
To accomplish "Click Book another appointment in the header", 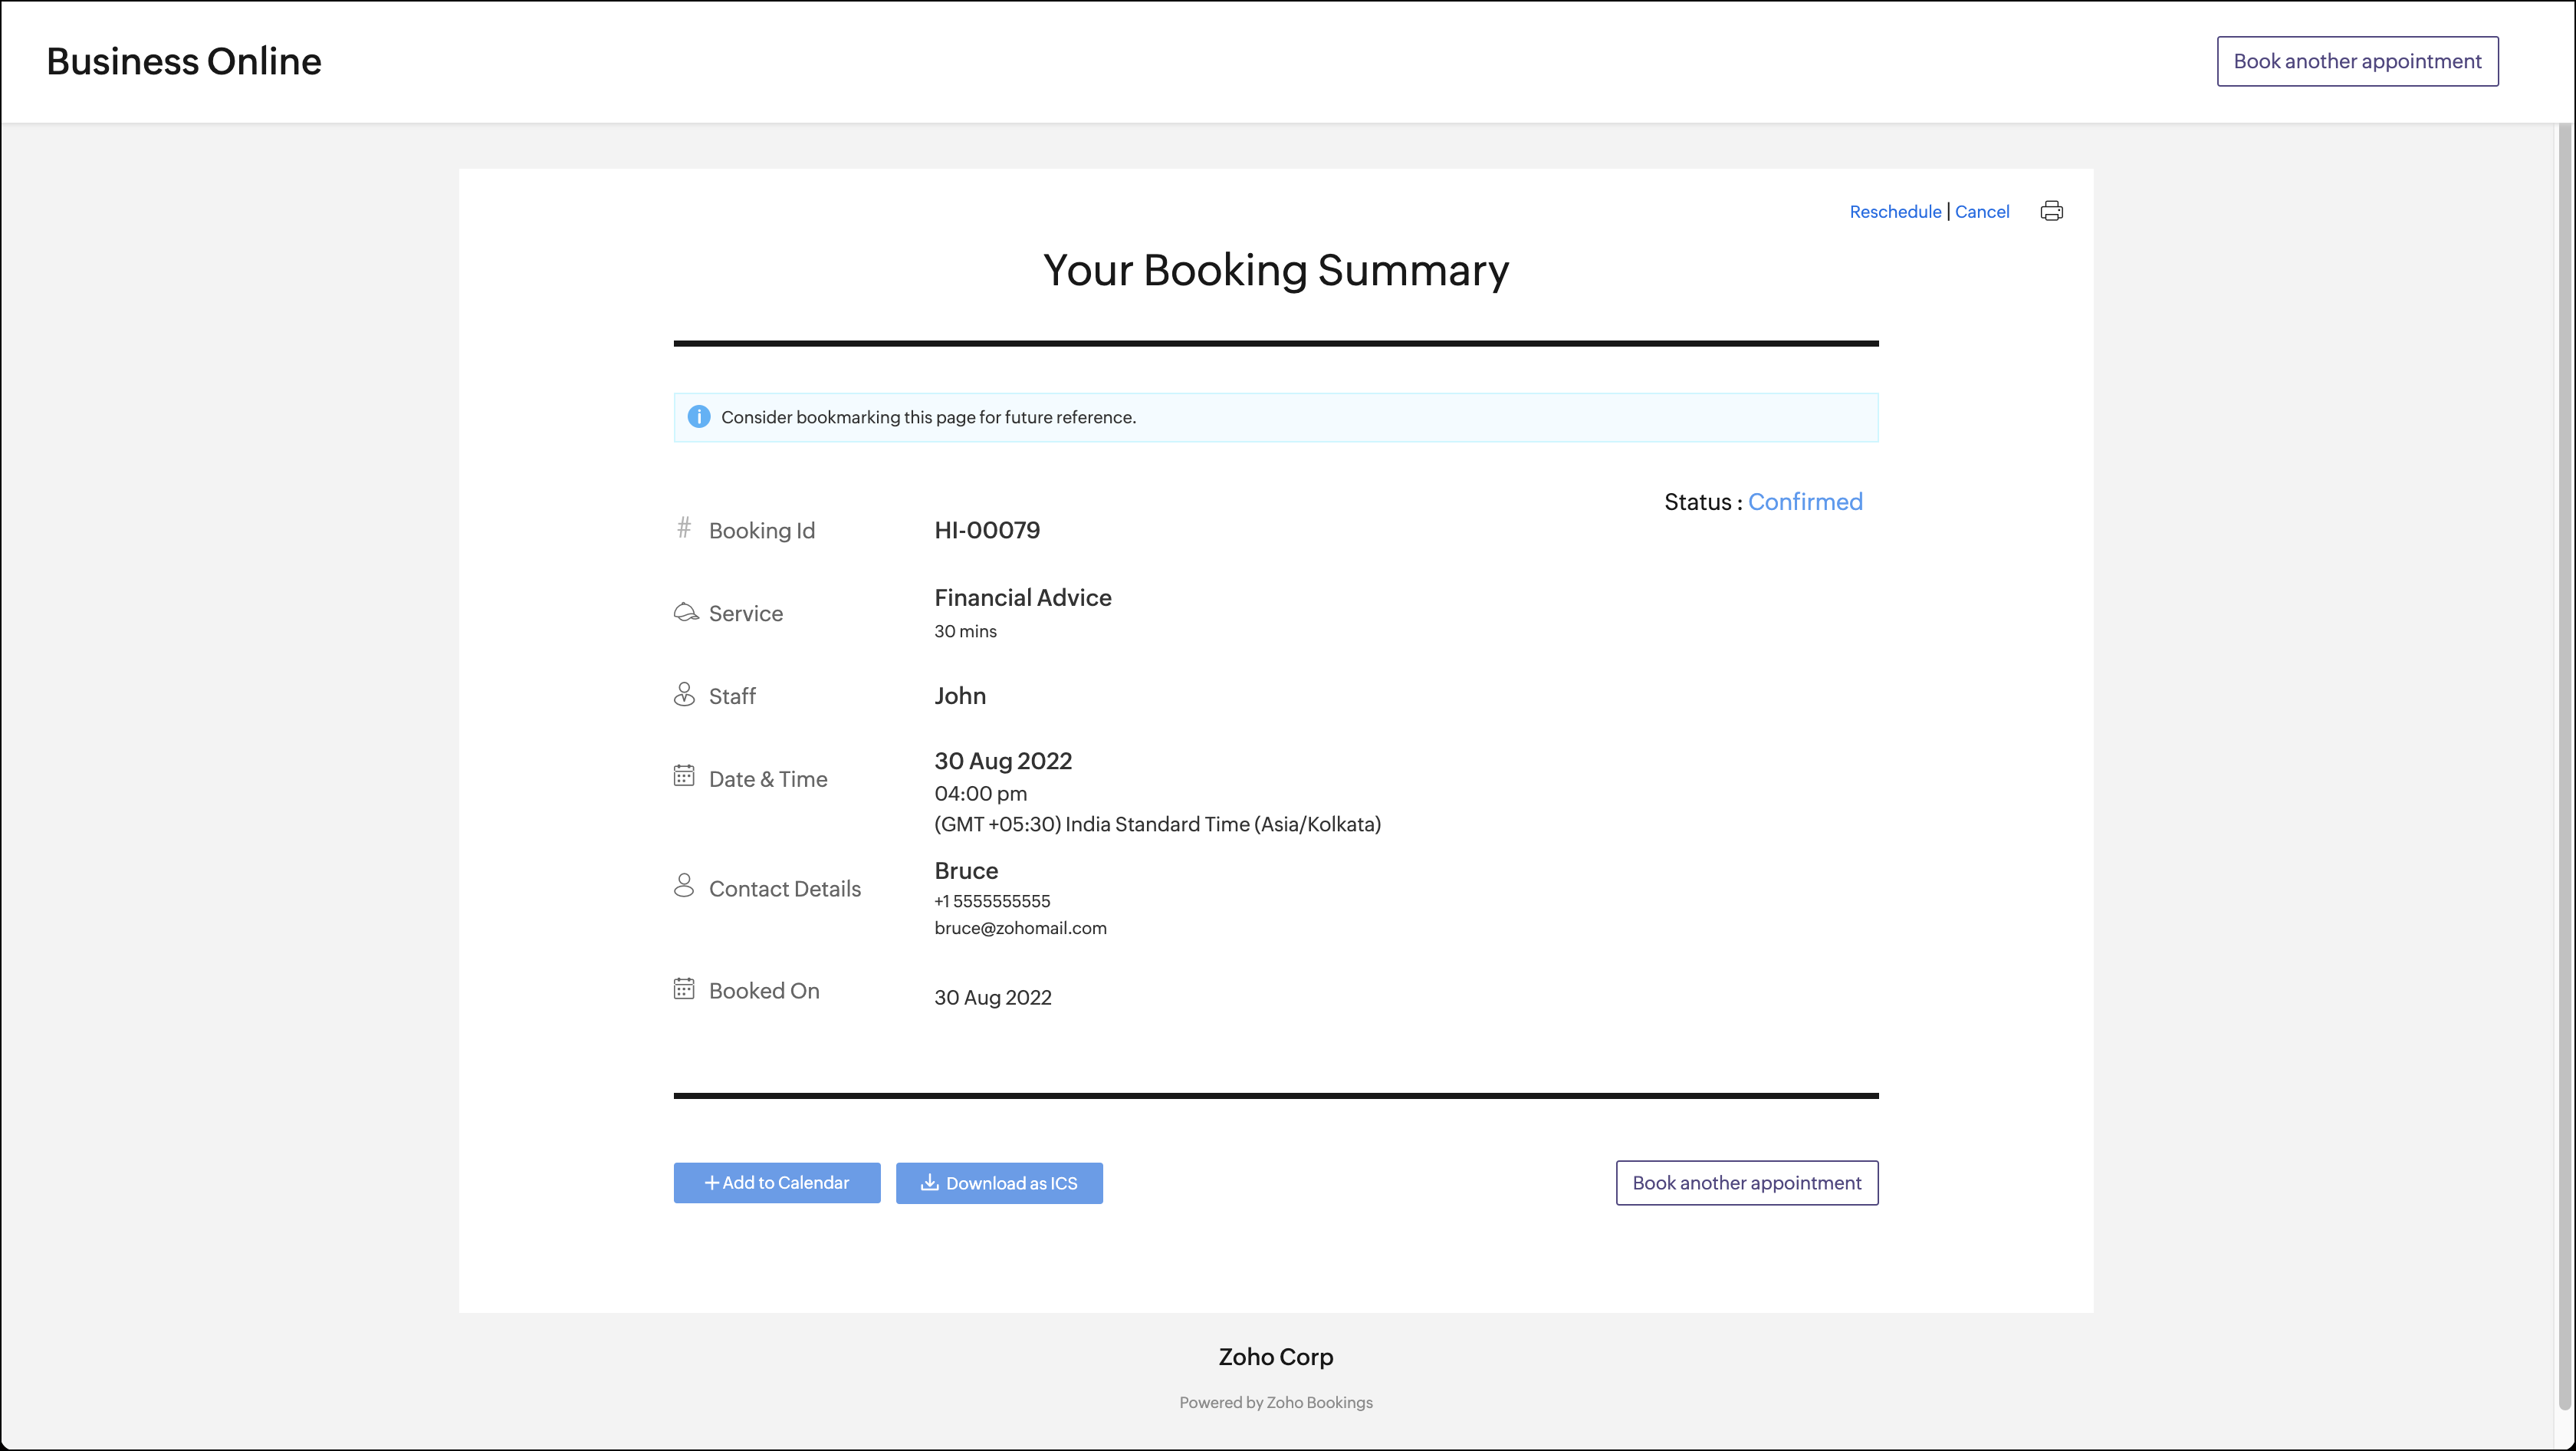I will pyautogui.click(x=2357, y=61).
